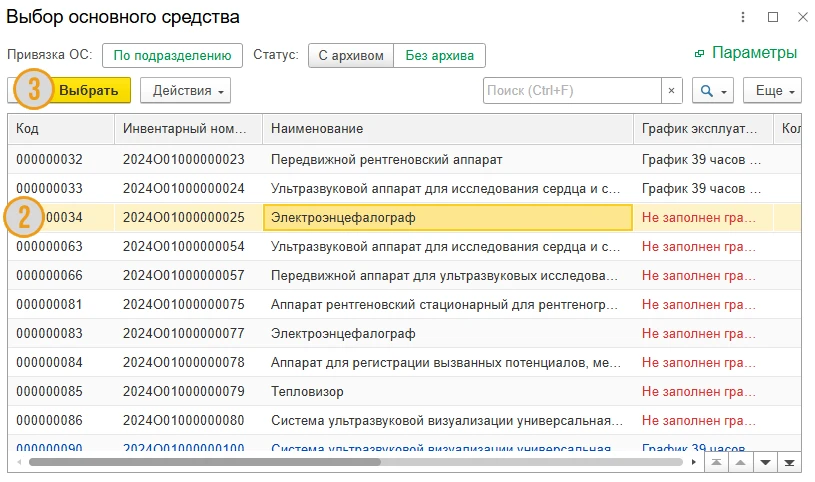The height and width of the screenshot is (482, 815).
Task: Jump to the first row of the list
Action: (x=716, y=462)
